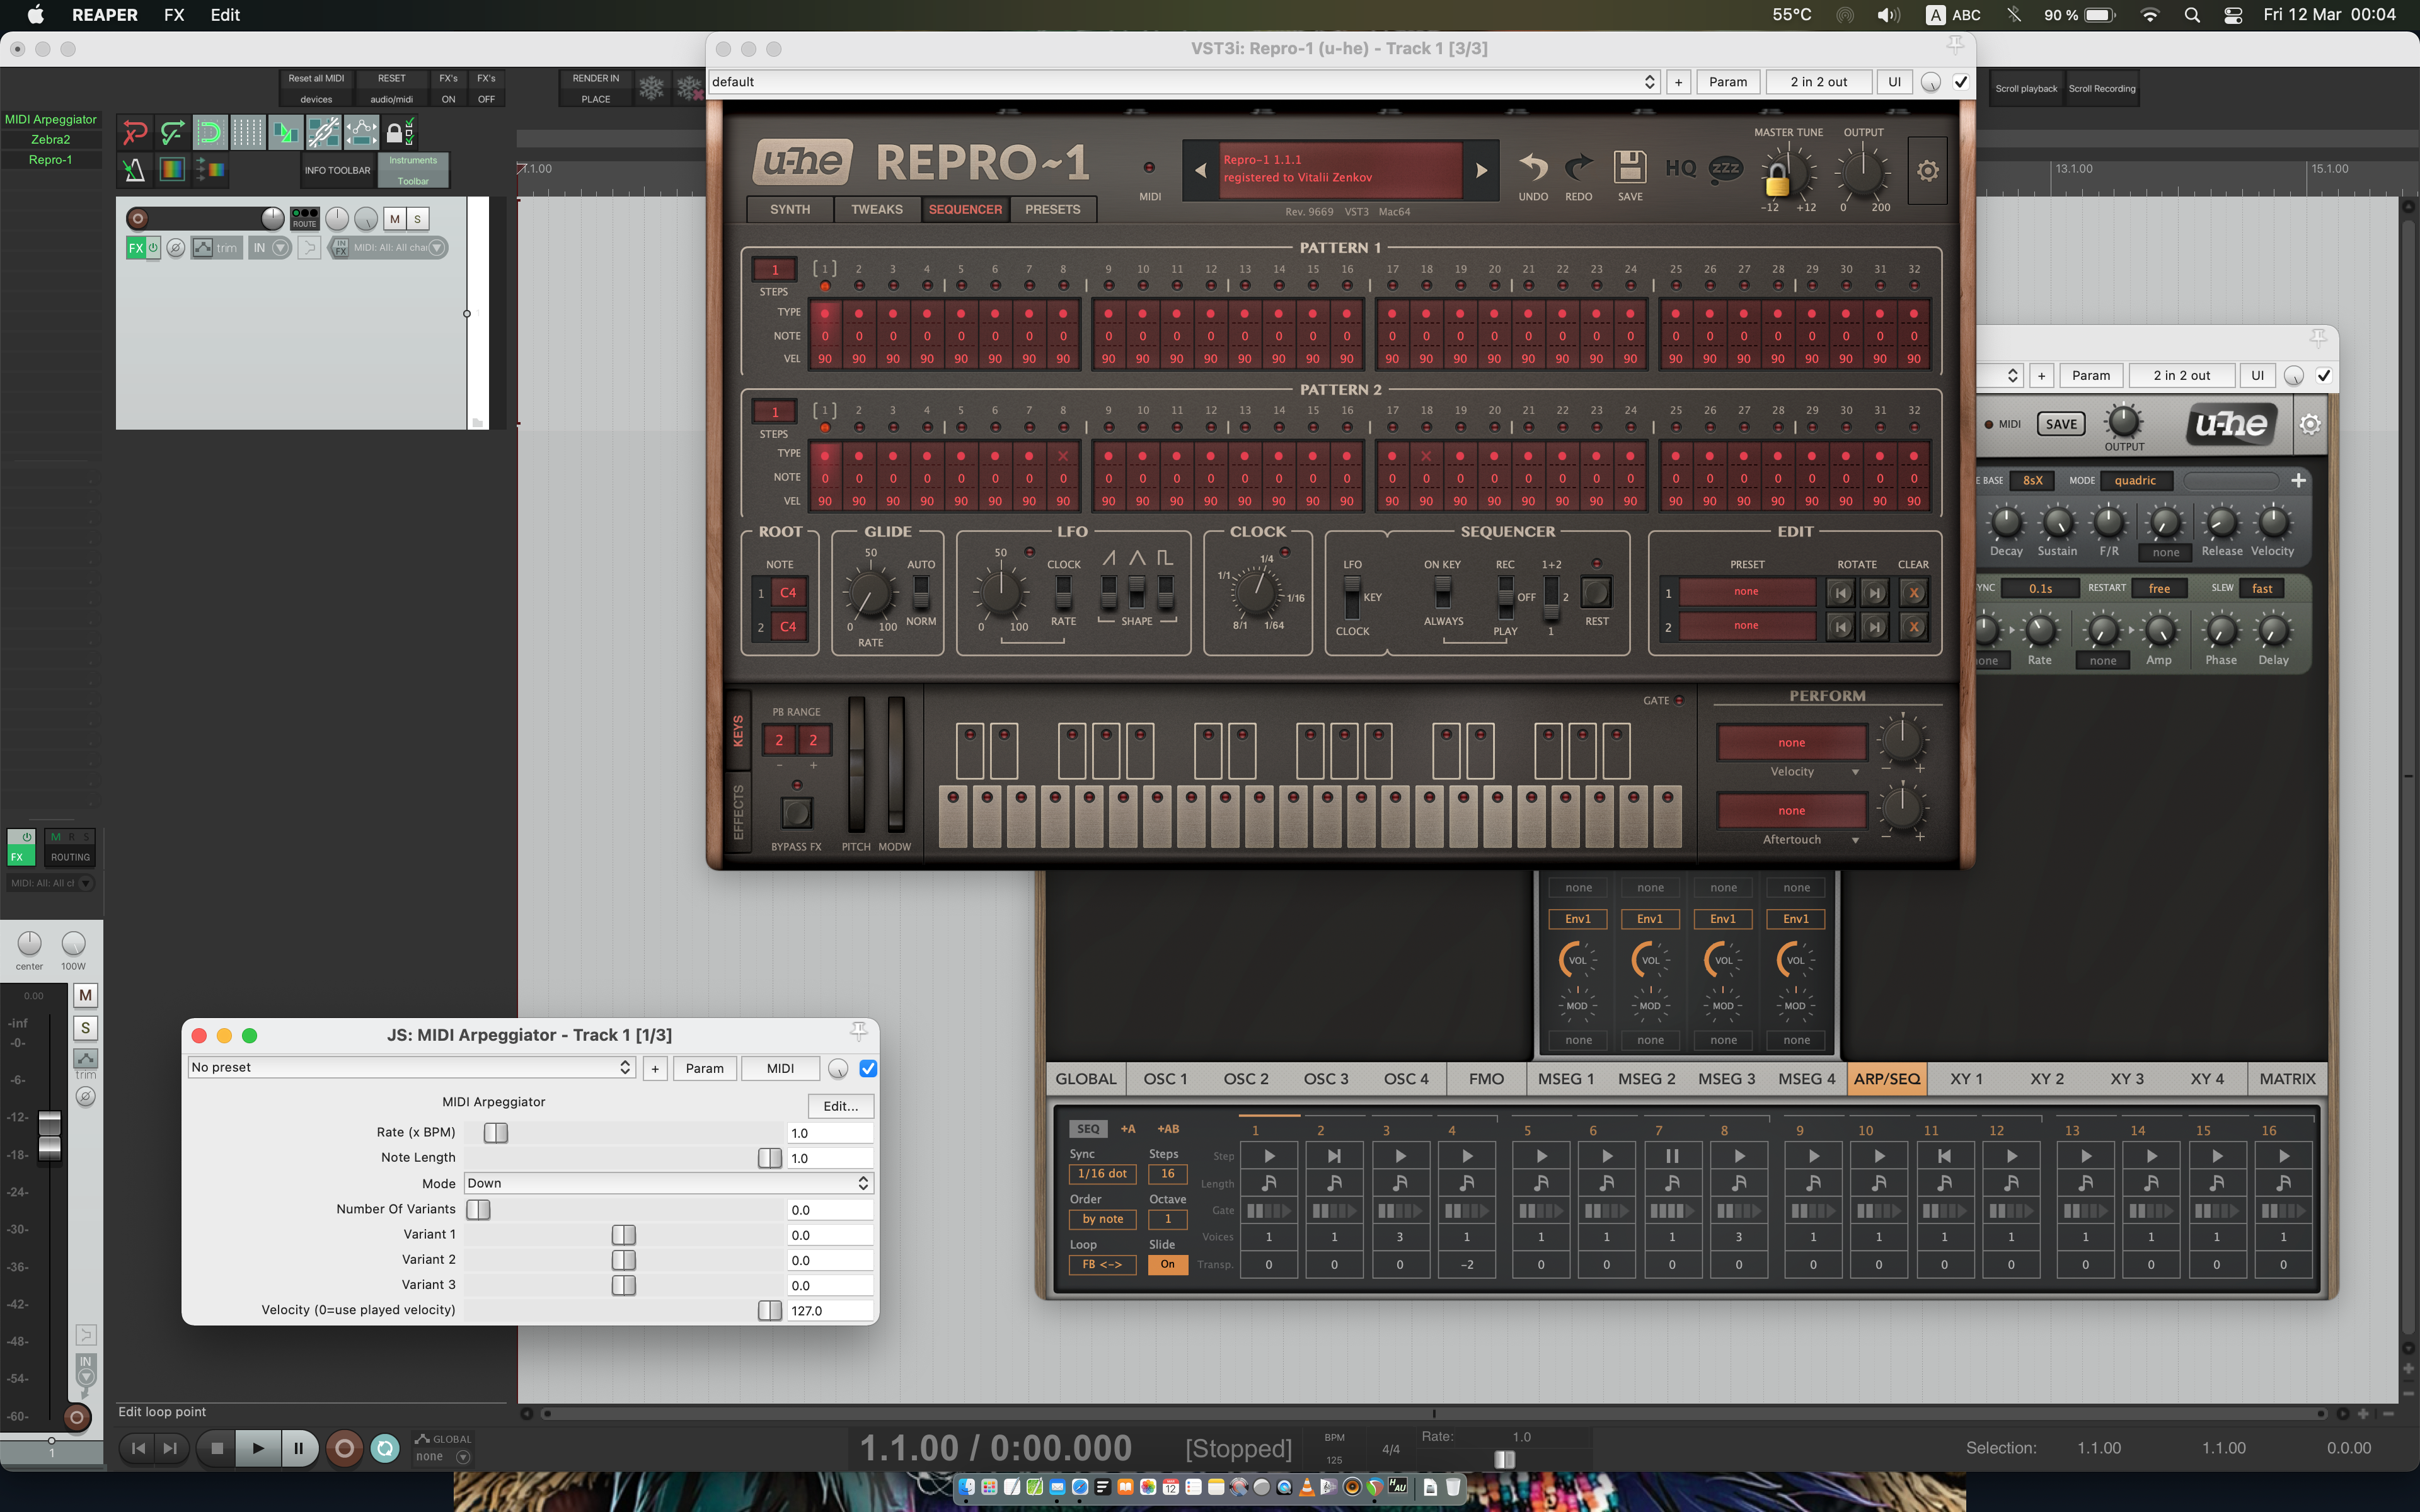The image size is (2420, 1512).
Task: Toggle Repro-1 plugin bypass checkbox
Action: (x=1960, y=82)
